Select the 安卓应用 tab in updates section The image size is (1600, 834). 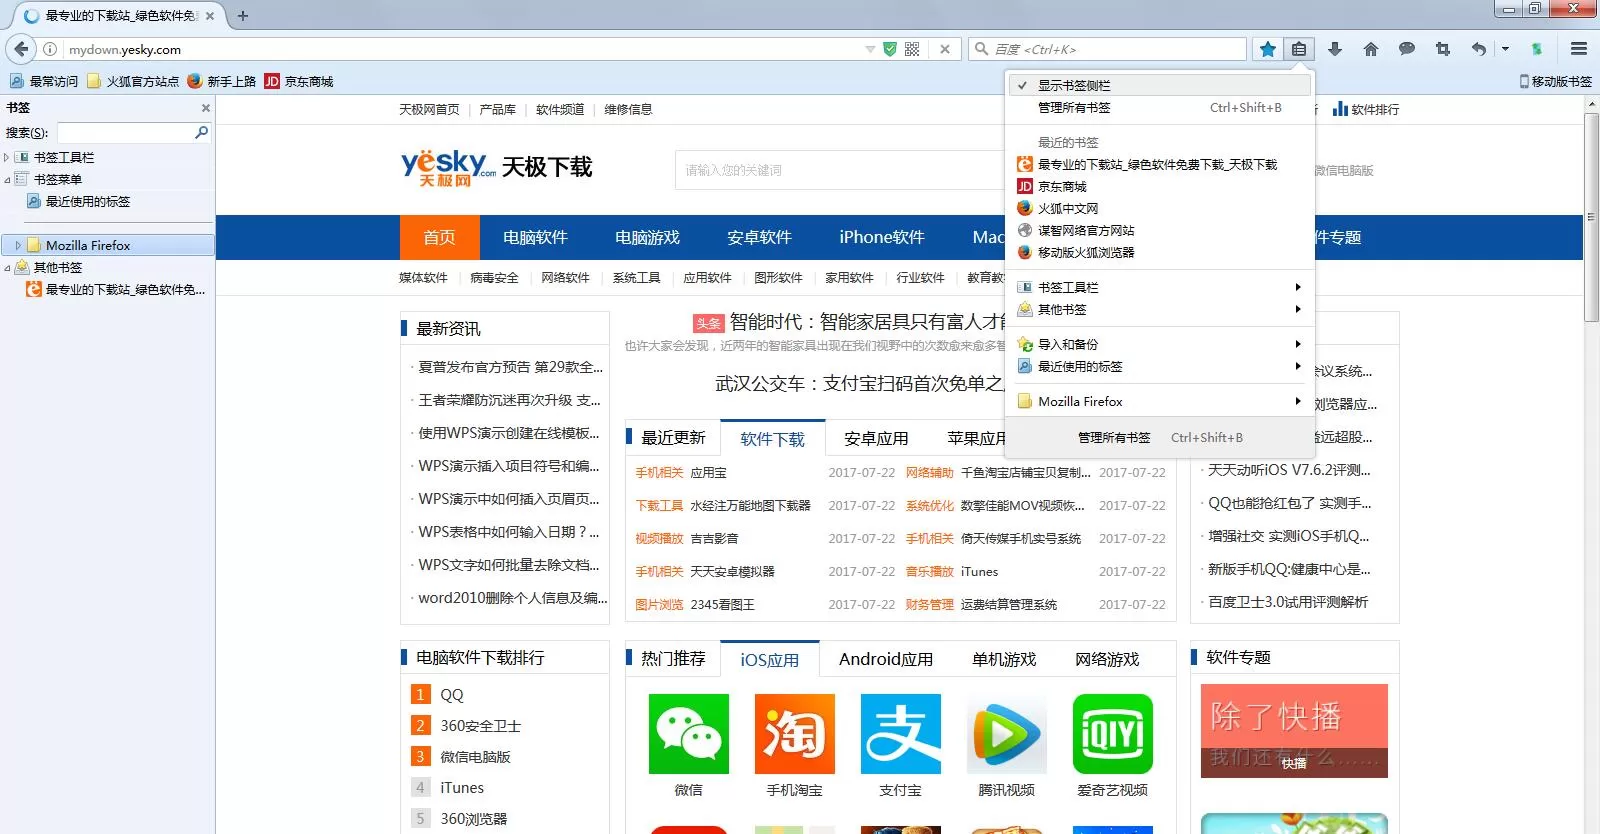tap(876, 439)
